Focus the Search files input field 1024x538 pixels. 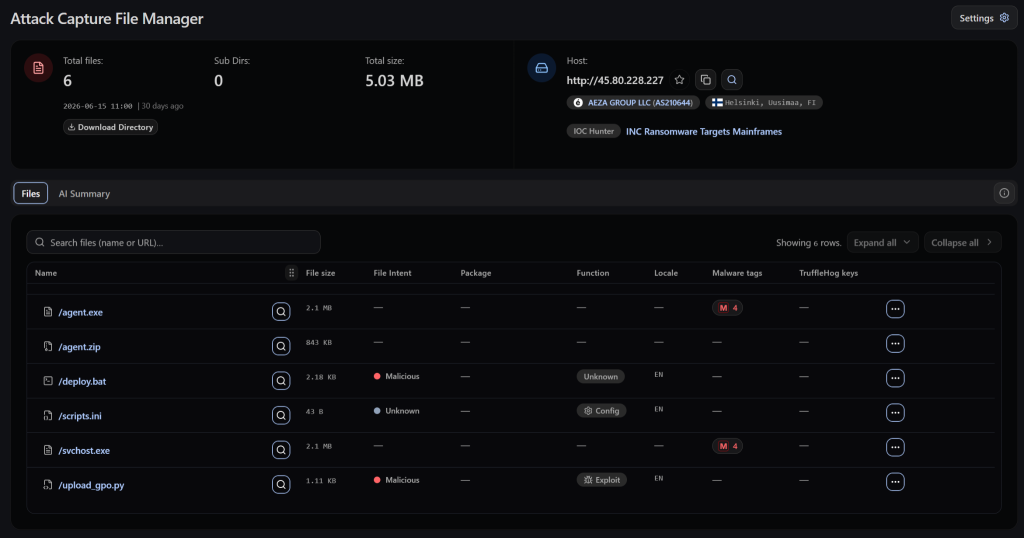click(173, 242)
